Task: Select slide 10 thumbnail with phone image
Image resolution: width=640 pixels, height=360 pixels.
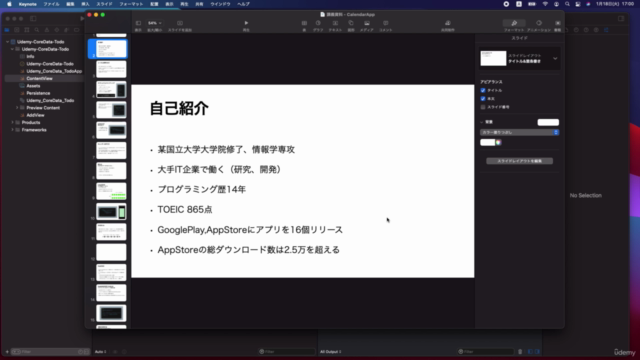Action: pyautogui.click(x=111, y=212)
